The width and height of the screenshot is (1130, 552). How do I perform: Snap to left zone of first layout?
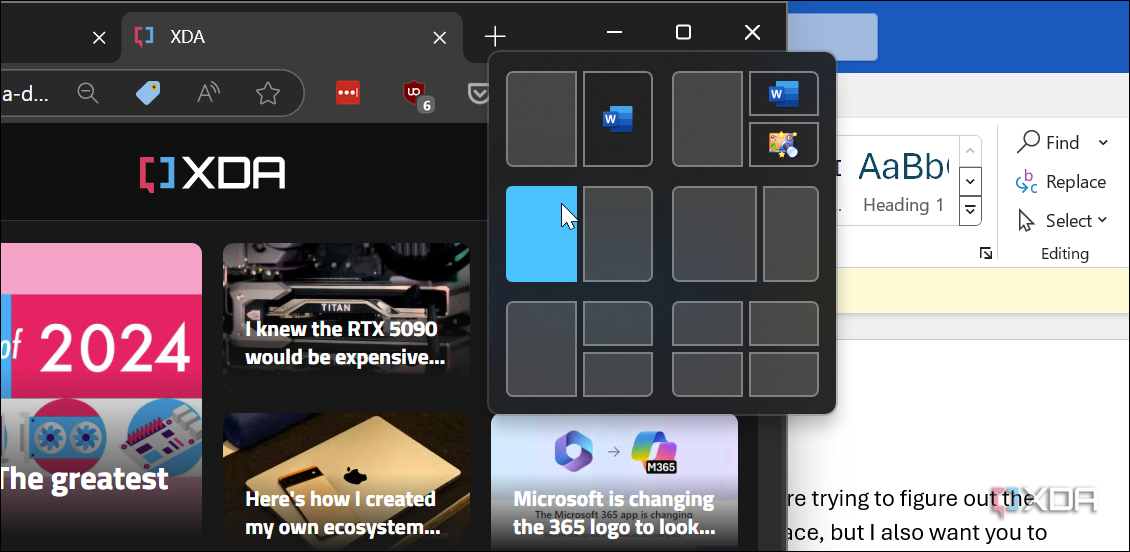[541, 119]
